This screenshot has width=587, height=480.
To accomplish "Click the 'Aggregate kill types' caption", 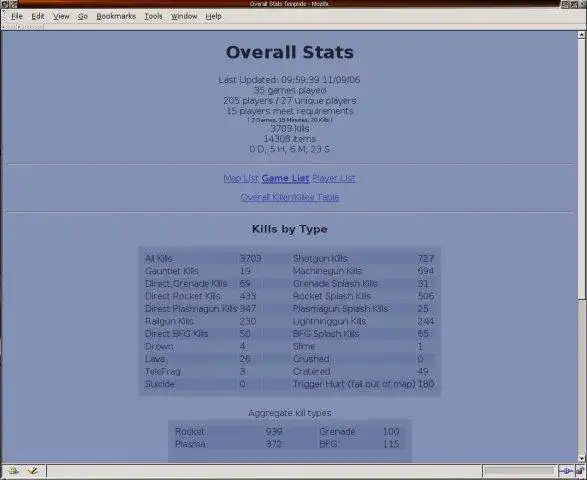I will [290, 413].
